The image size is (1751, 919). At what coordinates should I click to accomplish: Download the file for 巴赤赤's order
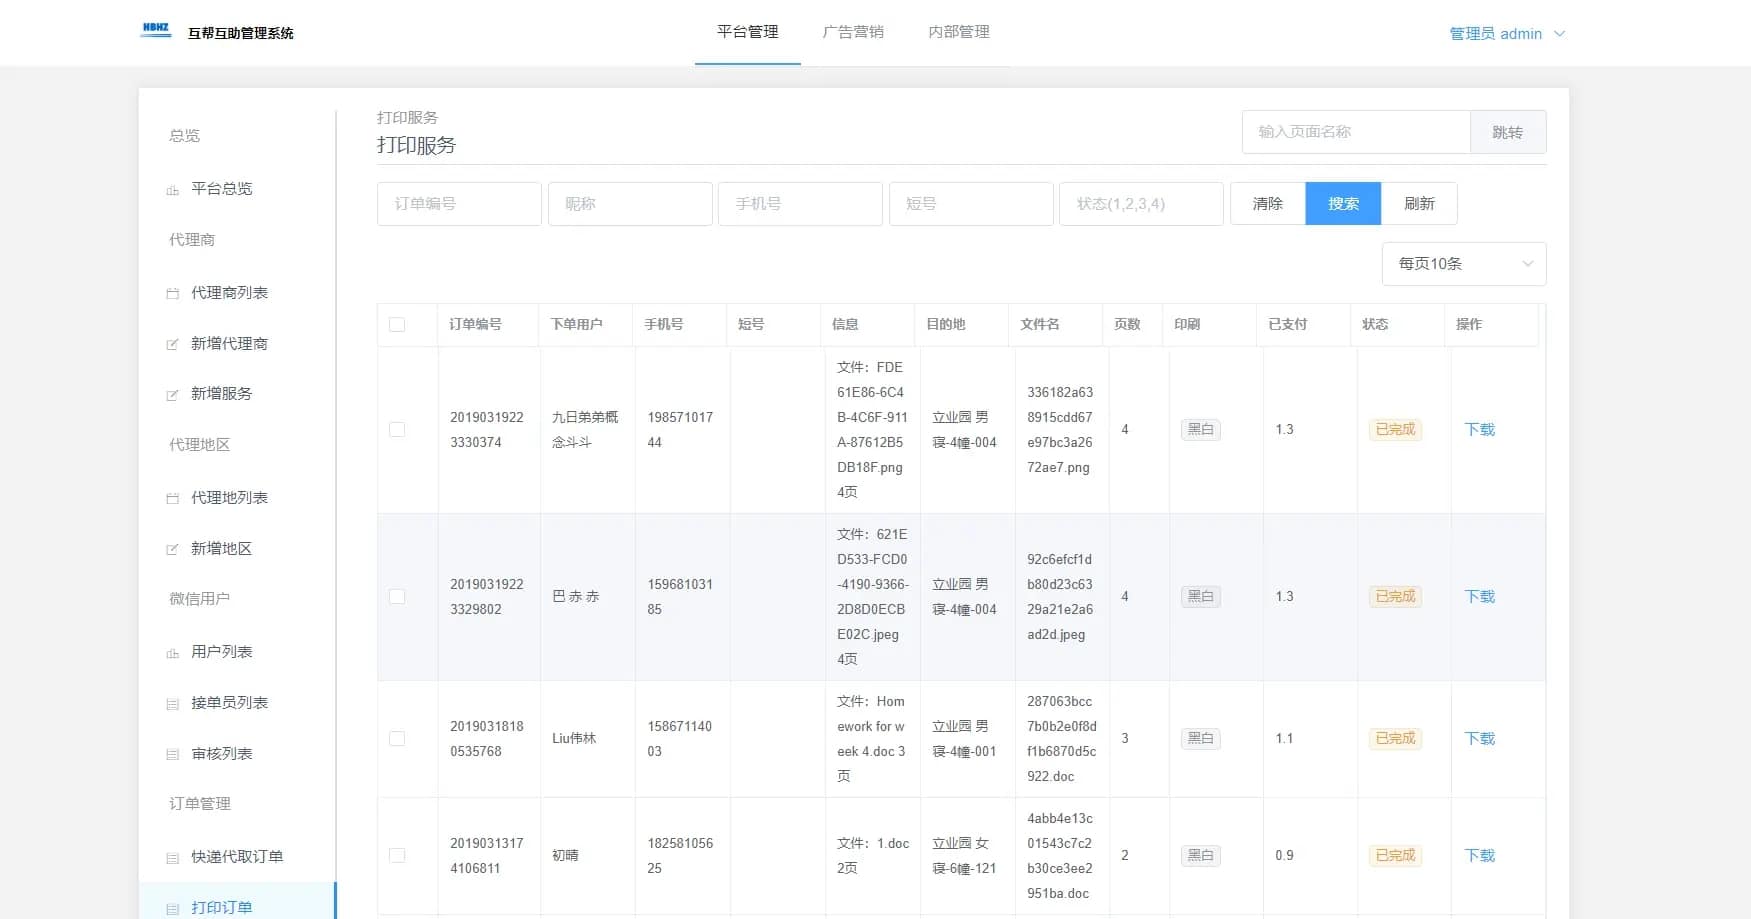(x=1479, y=597)
